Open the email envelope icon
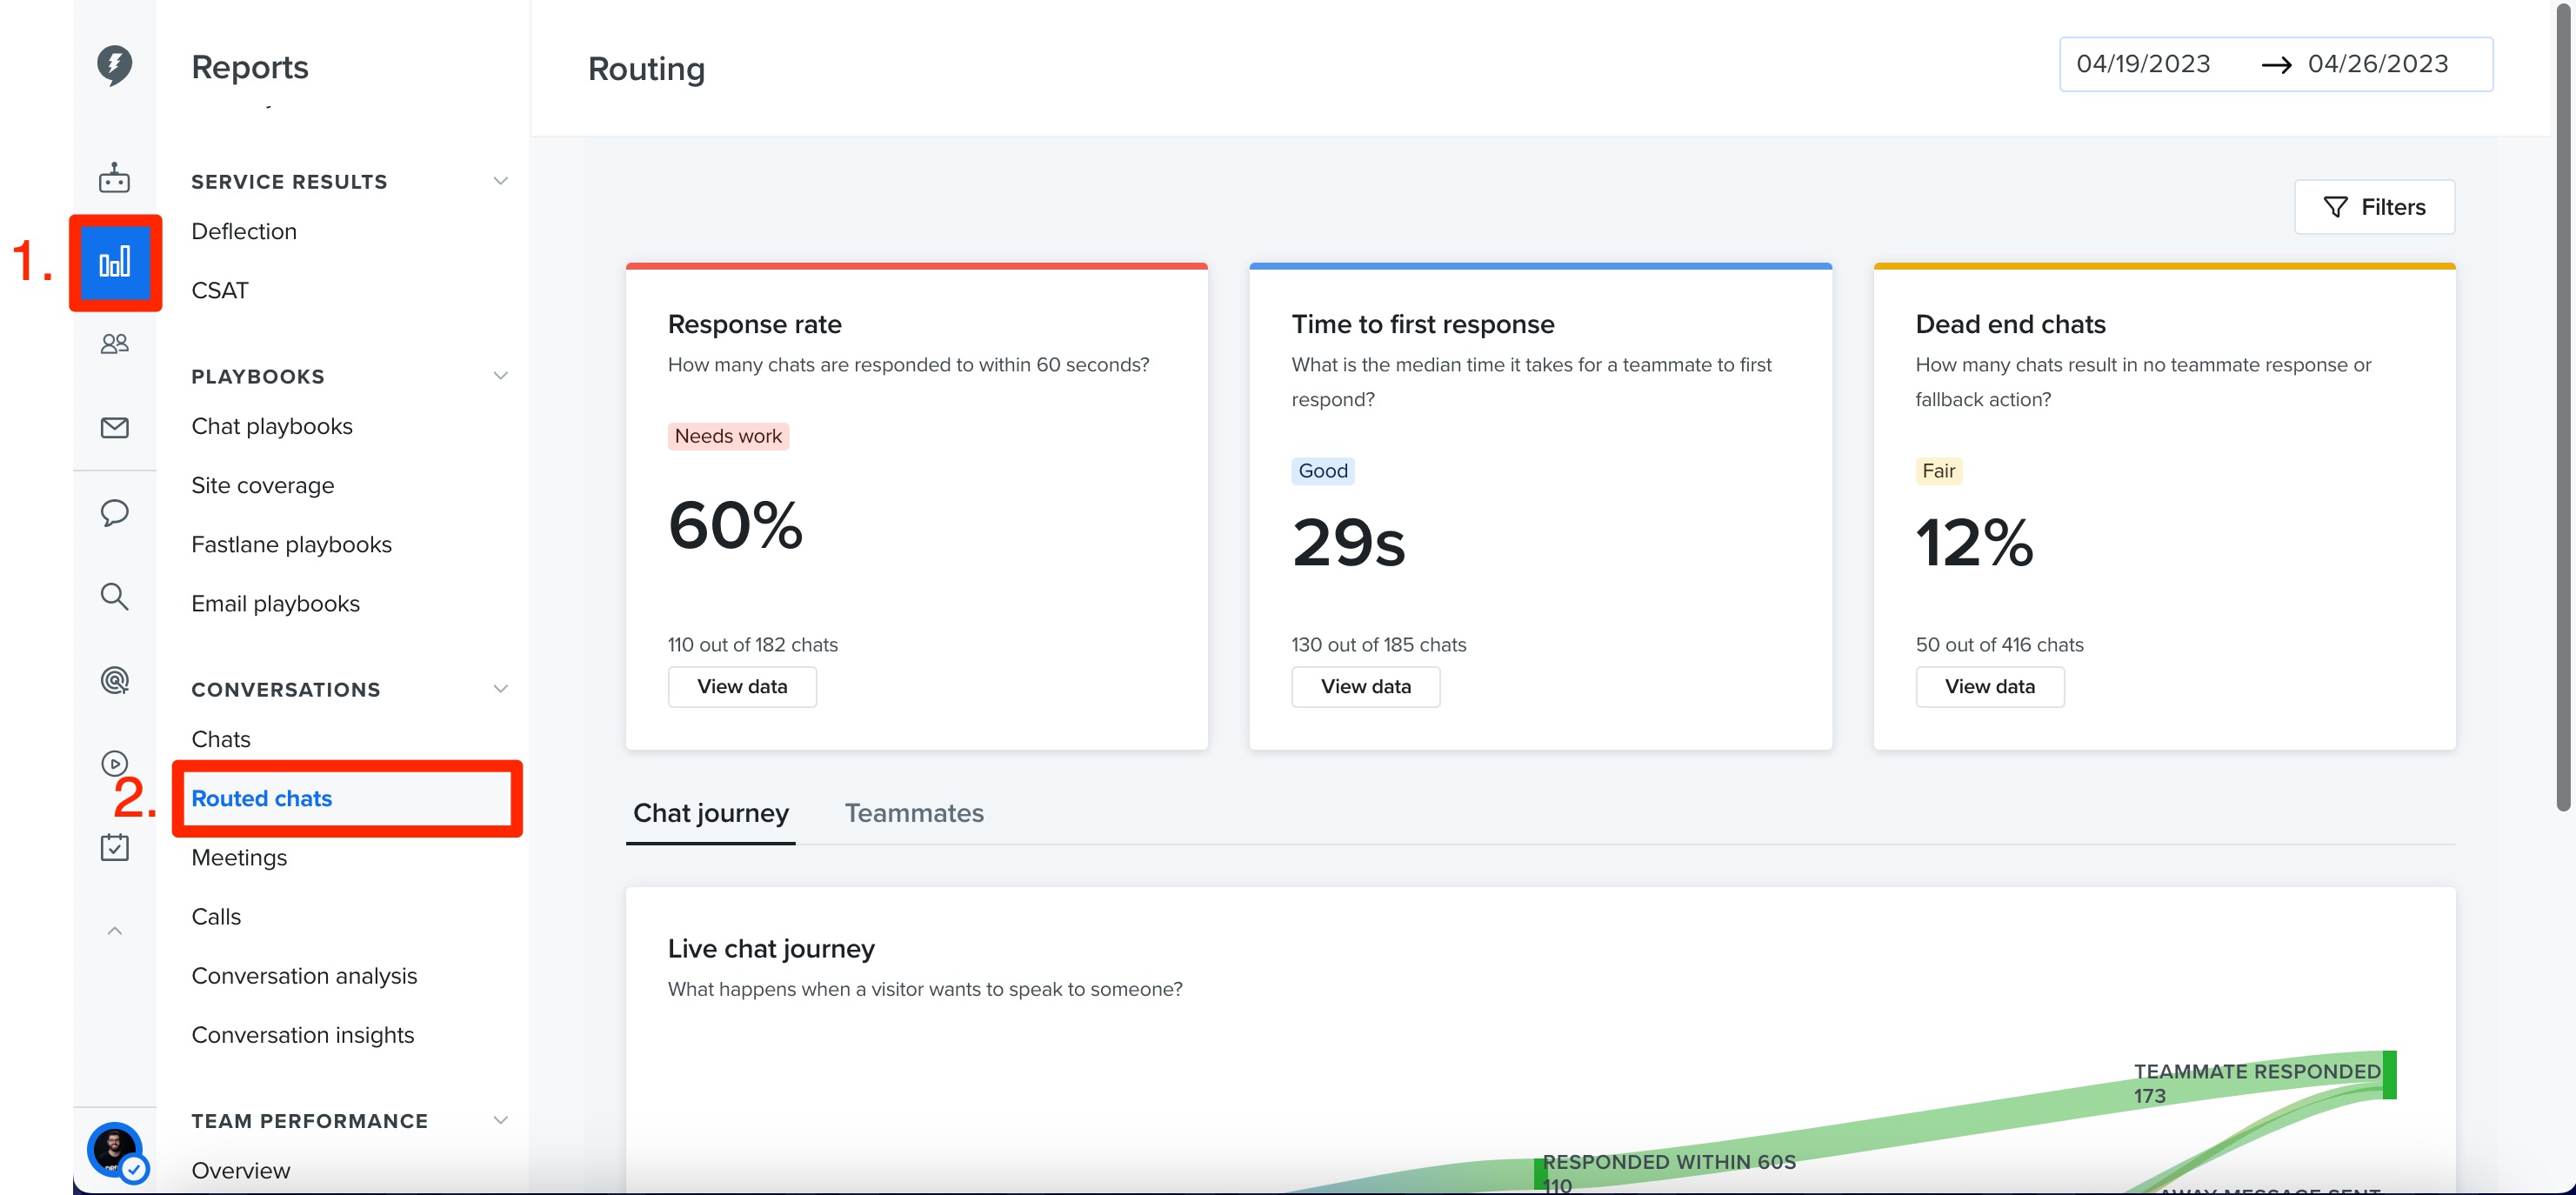Image resolution: width=2576 pixels, height=1195 pixels. 114,428
